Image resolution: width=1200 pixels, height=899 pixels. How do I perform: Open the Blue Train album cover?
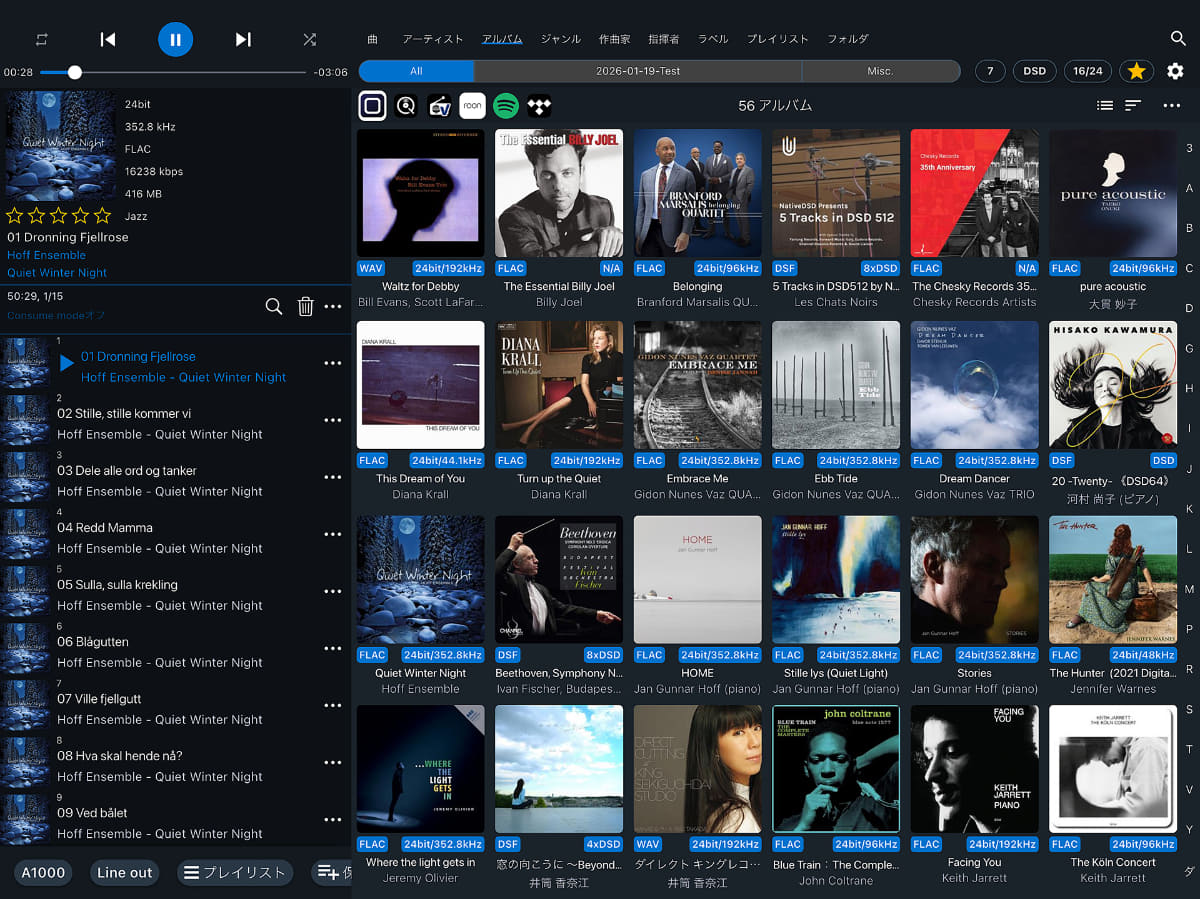coord(836,769)
